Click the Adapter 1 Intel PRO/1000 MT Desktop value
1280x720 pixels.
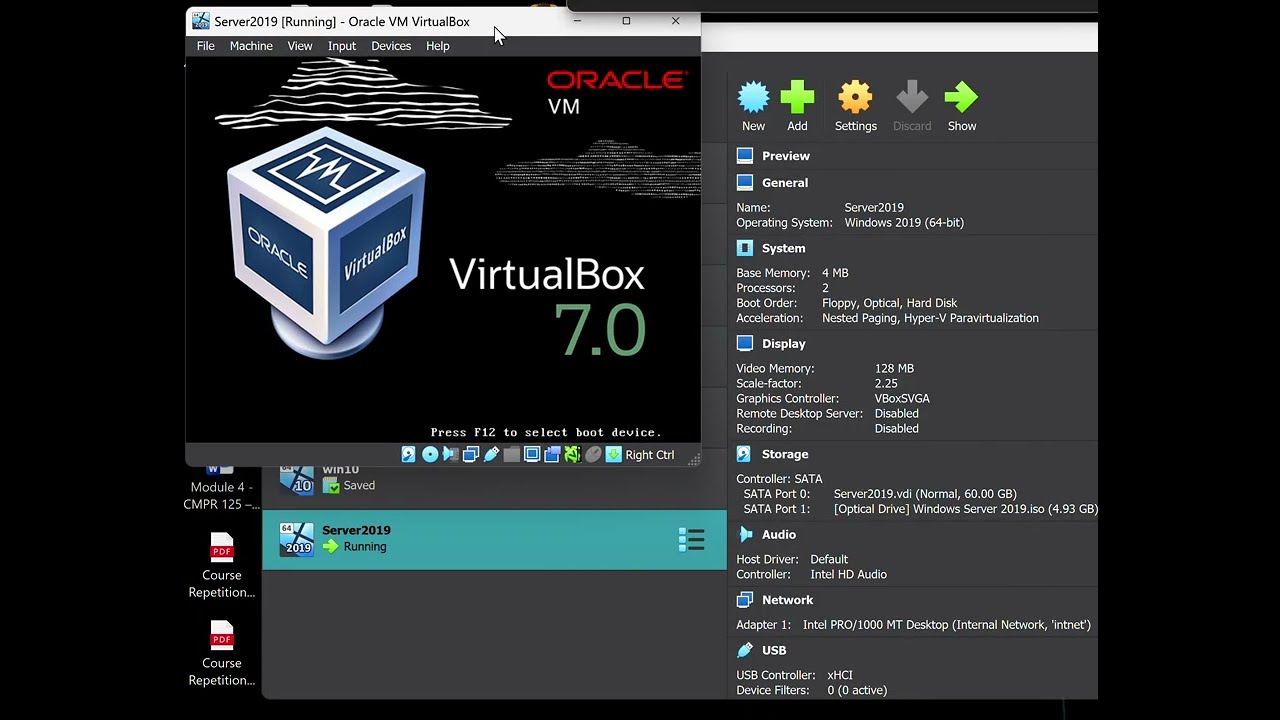pos(947,625)
